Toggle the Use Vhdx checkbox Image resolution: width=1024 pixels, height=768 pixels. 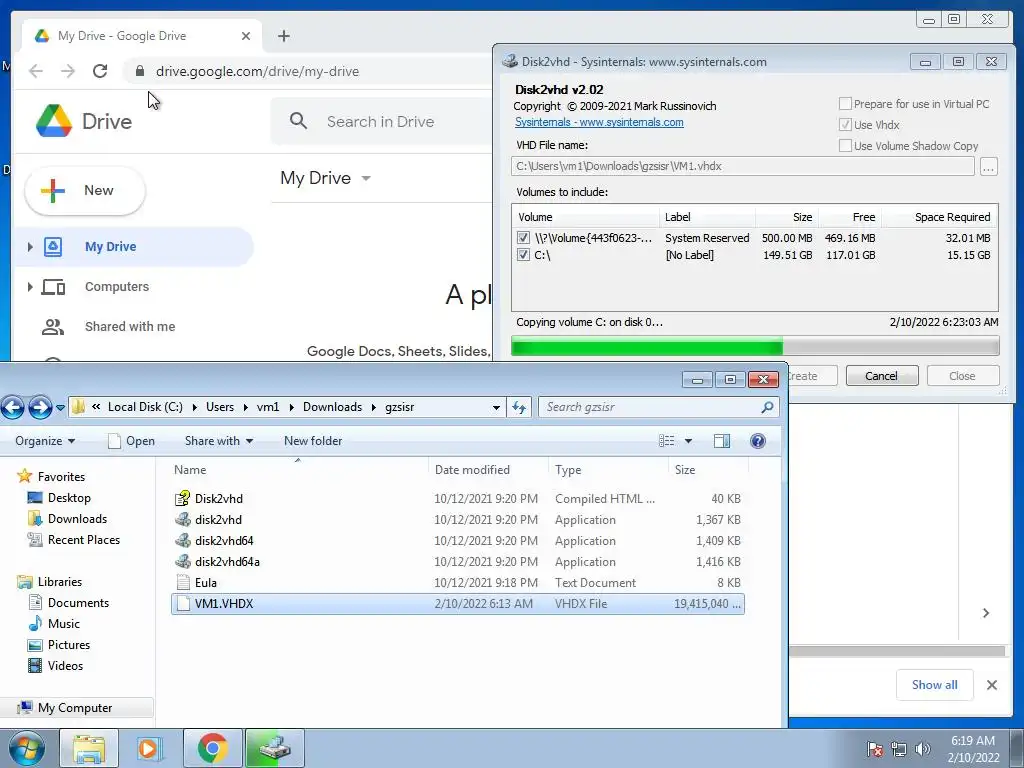(x=845, y=125)
